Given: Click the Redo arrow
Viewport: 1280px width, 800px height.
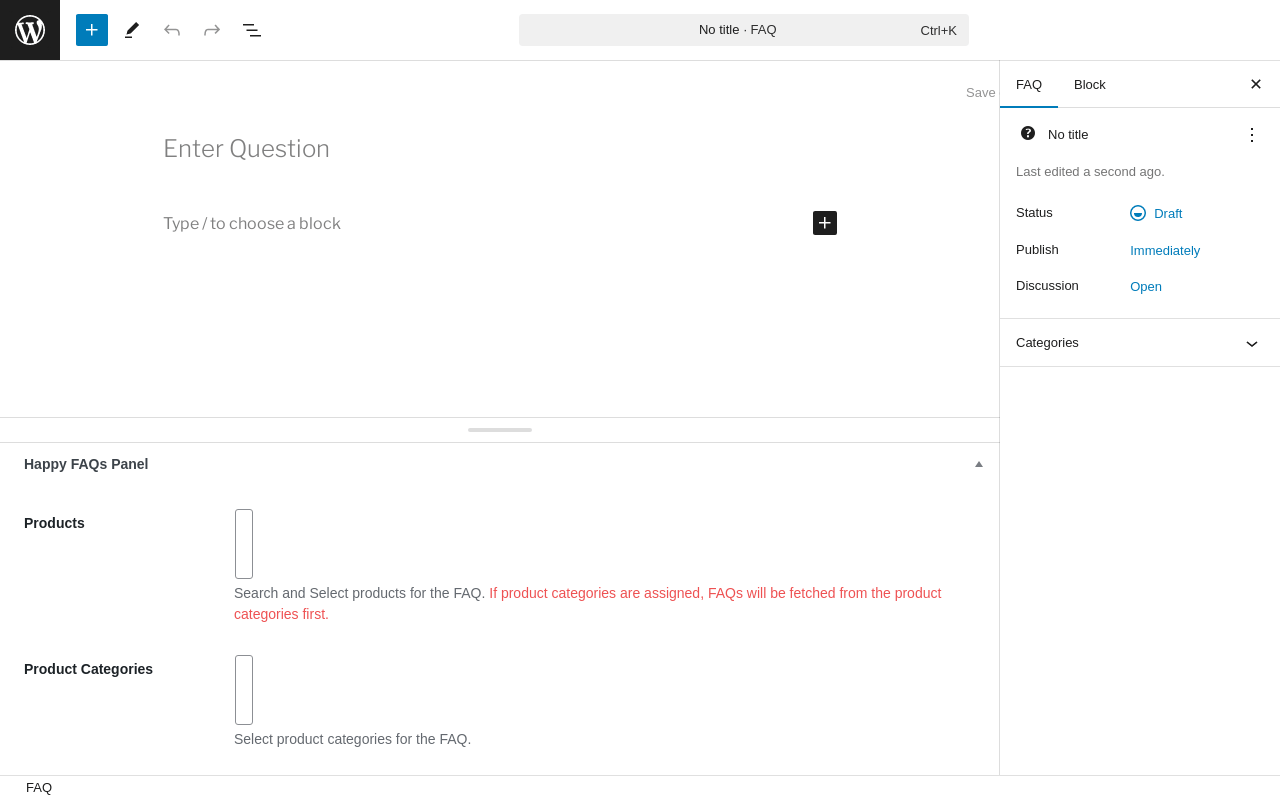Looking at the screenshot, I should click(212, 30).
